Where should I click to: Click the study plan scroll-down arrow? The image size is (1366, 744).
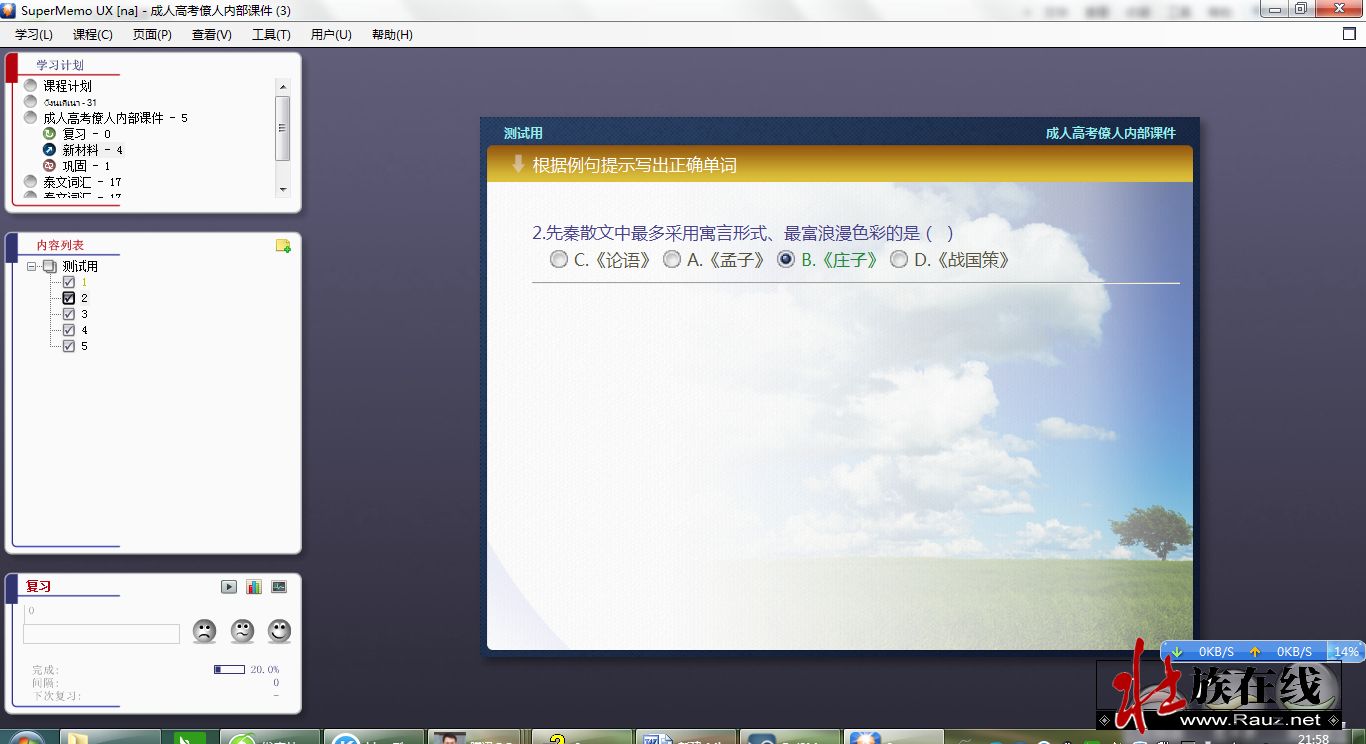click(283, 189)
